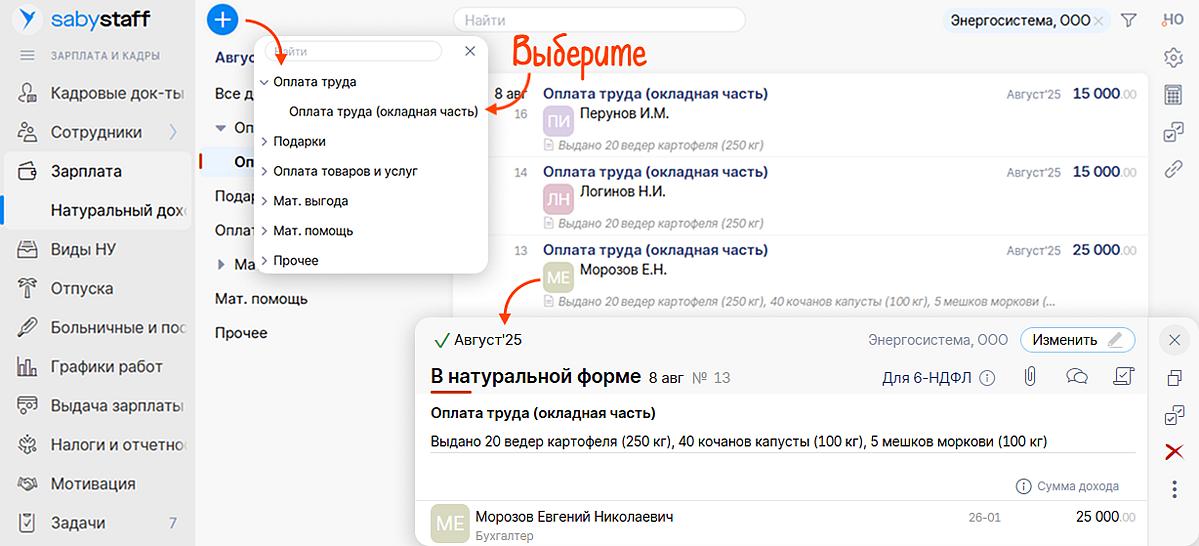Open settings gear in right sidebar
This screenshot has width=1199, height=546.
(1174, 57)
